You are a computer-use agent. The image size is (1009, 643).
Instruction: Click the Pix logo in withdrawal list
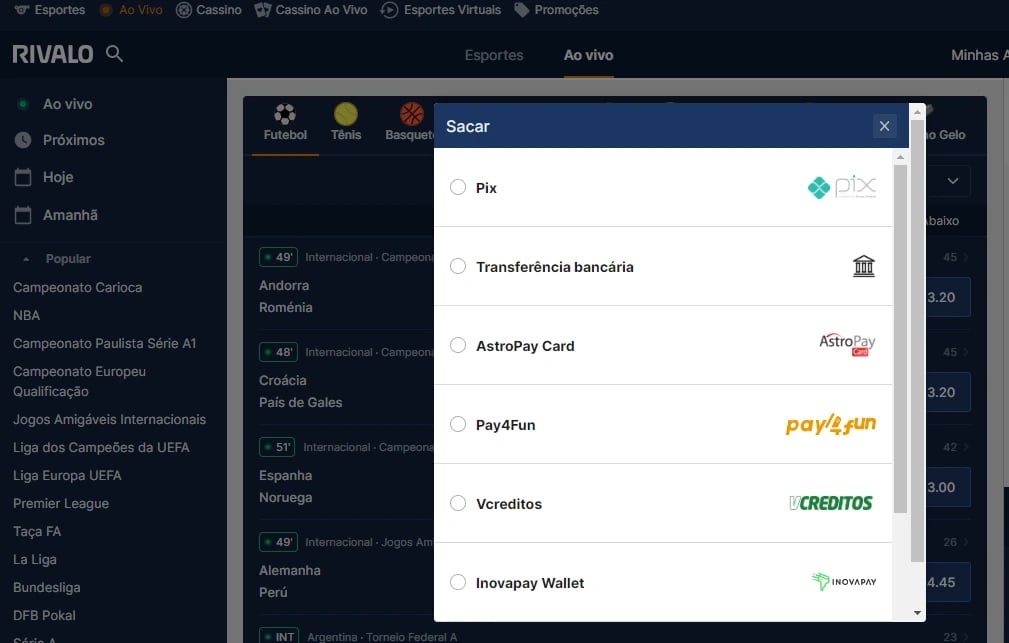[x=842, y=187]
